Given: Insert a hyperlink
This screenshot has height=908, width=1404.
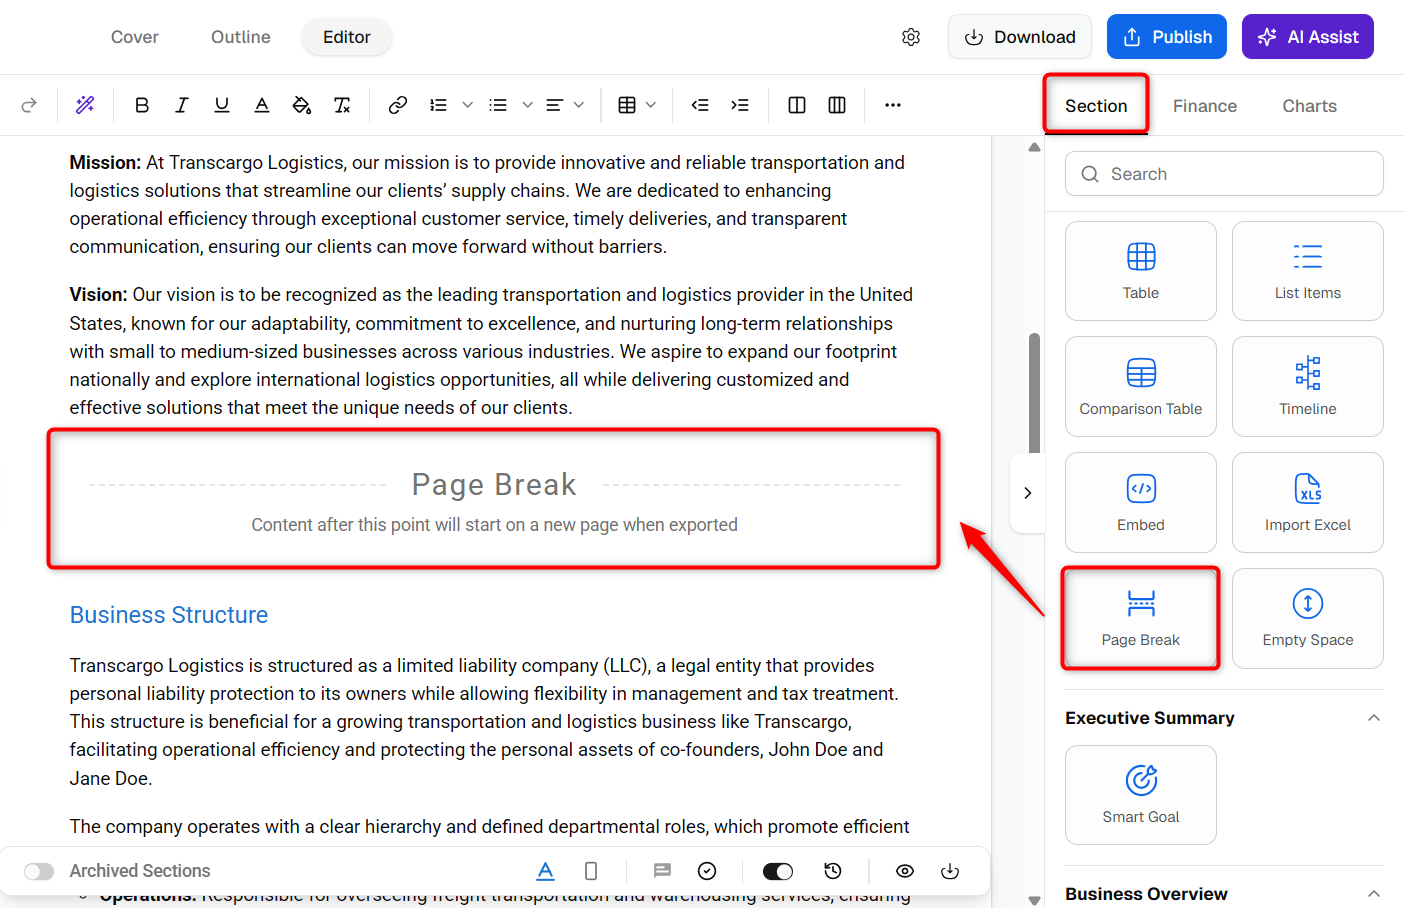Looking at the screenshot, I should [398, 105].
